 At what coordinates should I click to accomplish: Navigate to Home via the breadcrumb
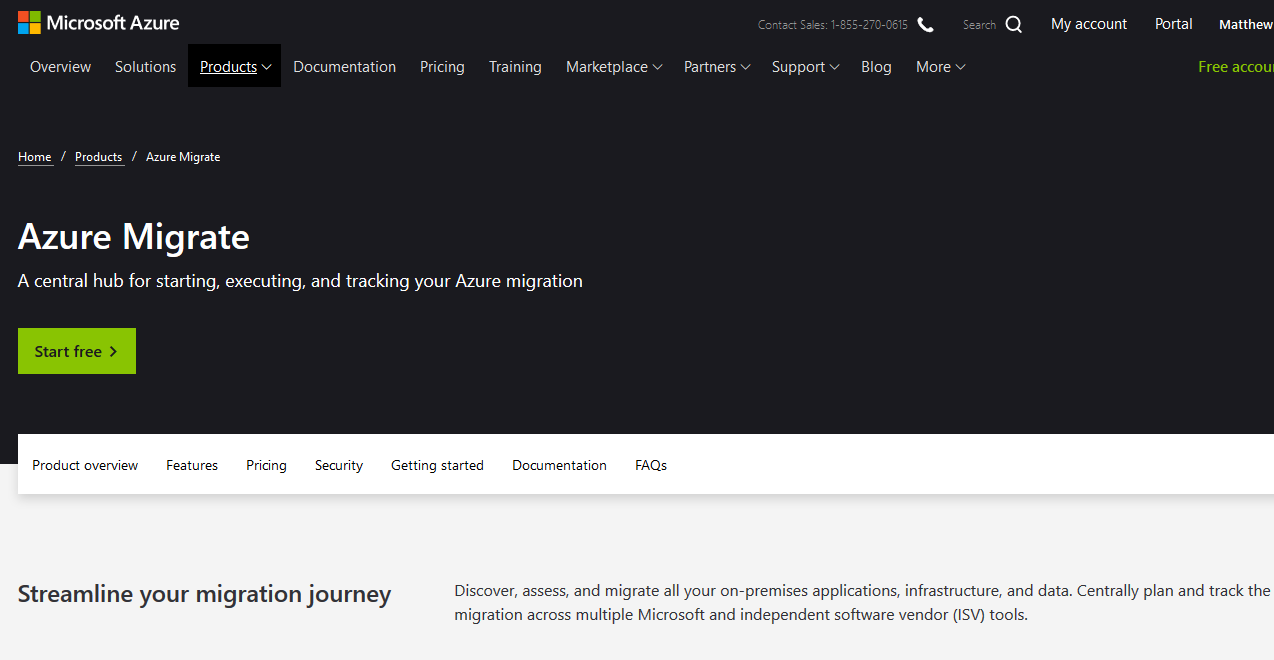click(x=34, y=156)
